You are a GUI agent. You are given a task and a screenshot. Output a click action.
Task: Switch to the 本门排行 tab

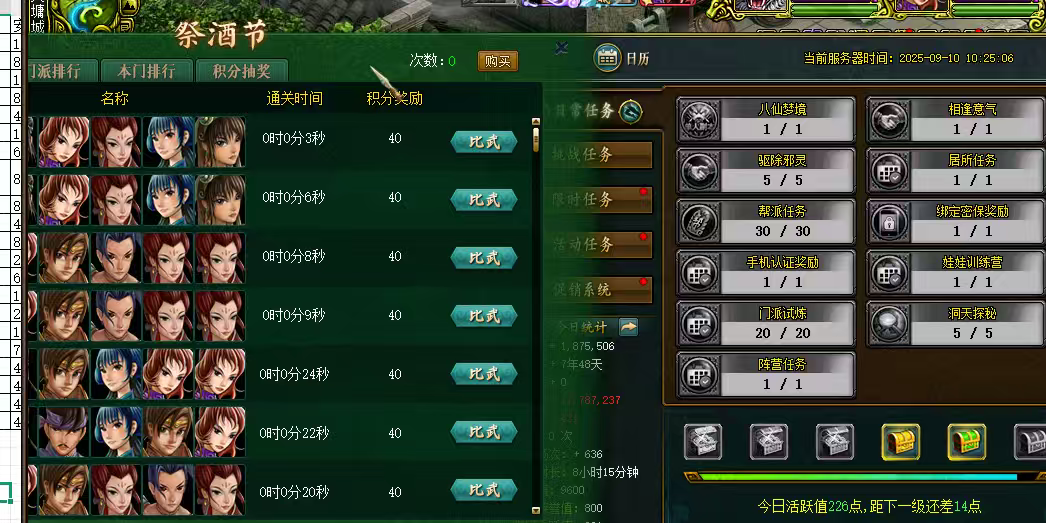(x=146, y=71)
